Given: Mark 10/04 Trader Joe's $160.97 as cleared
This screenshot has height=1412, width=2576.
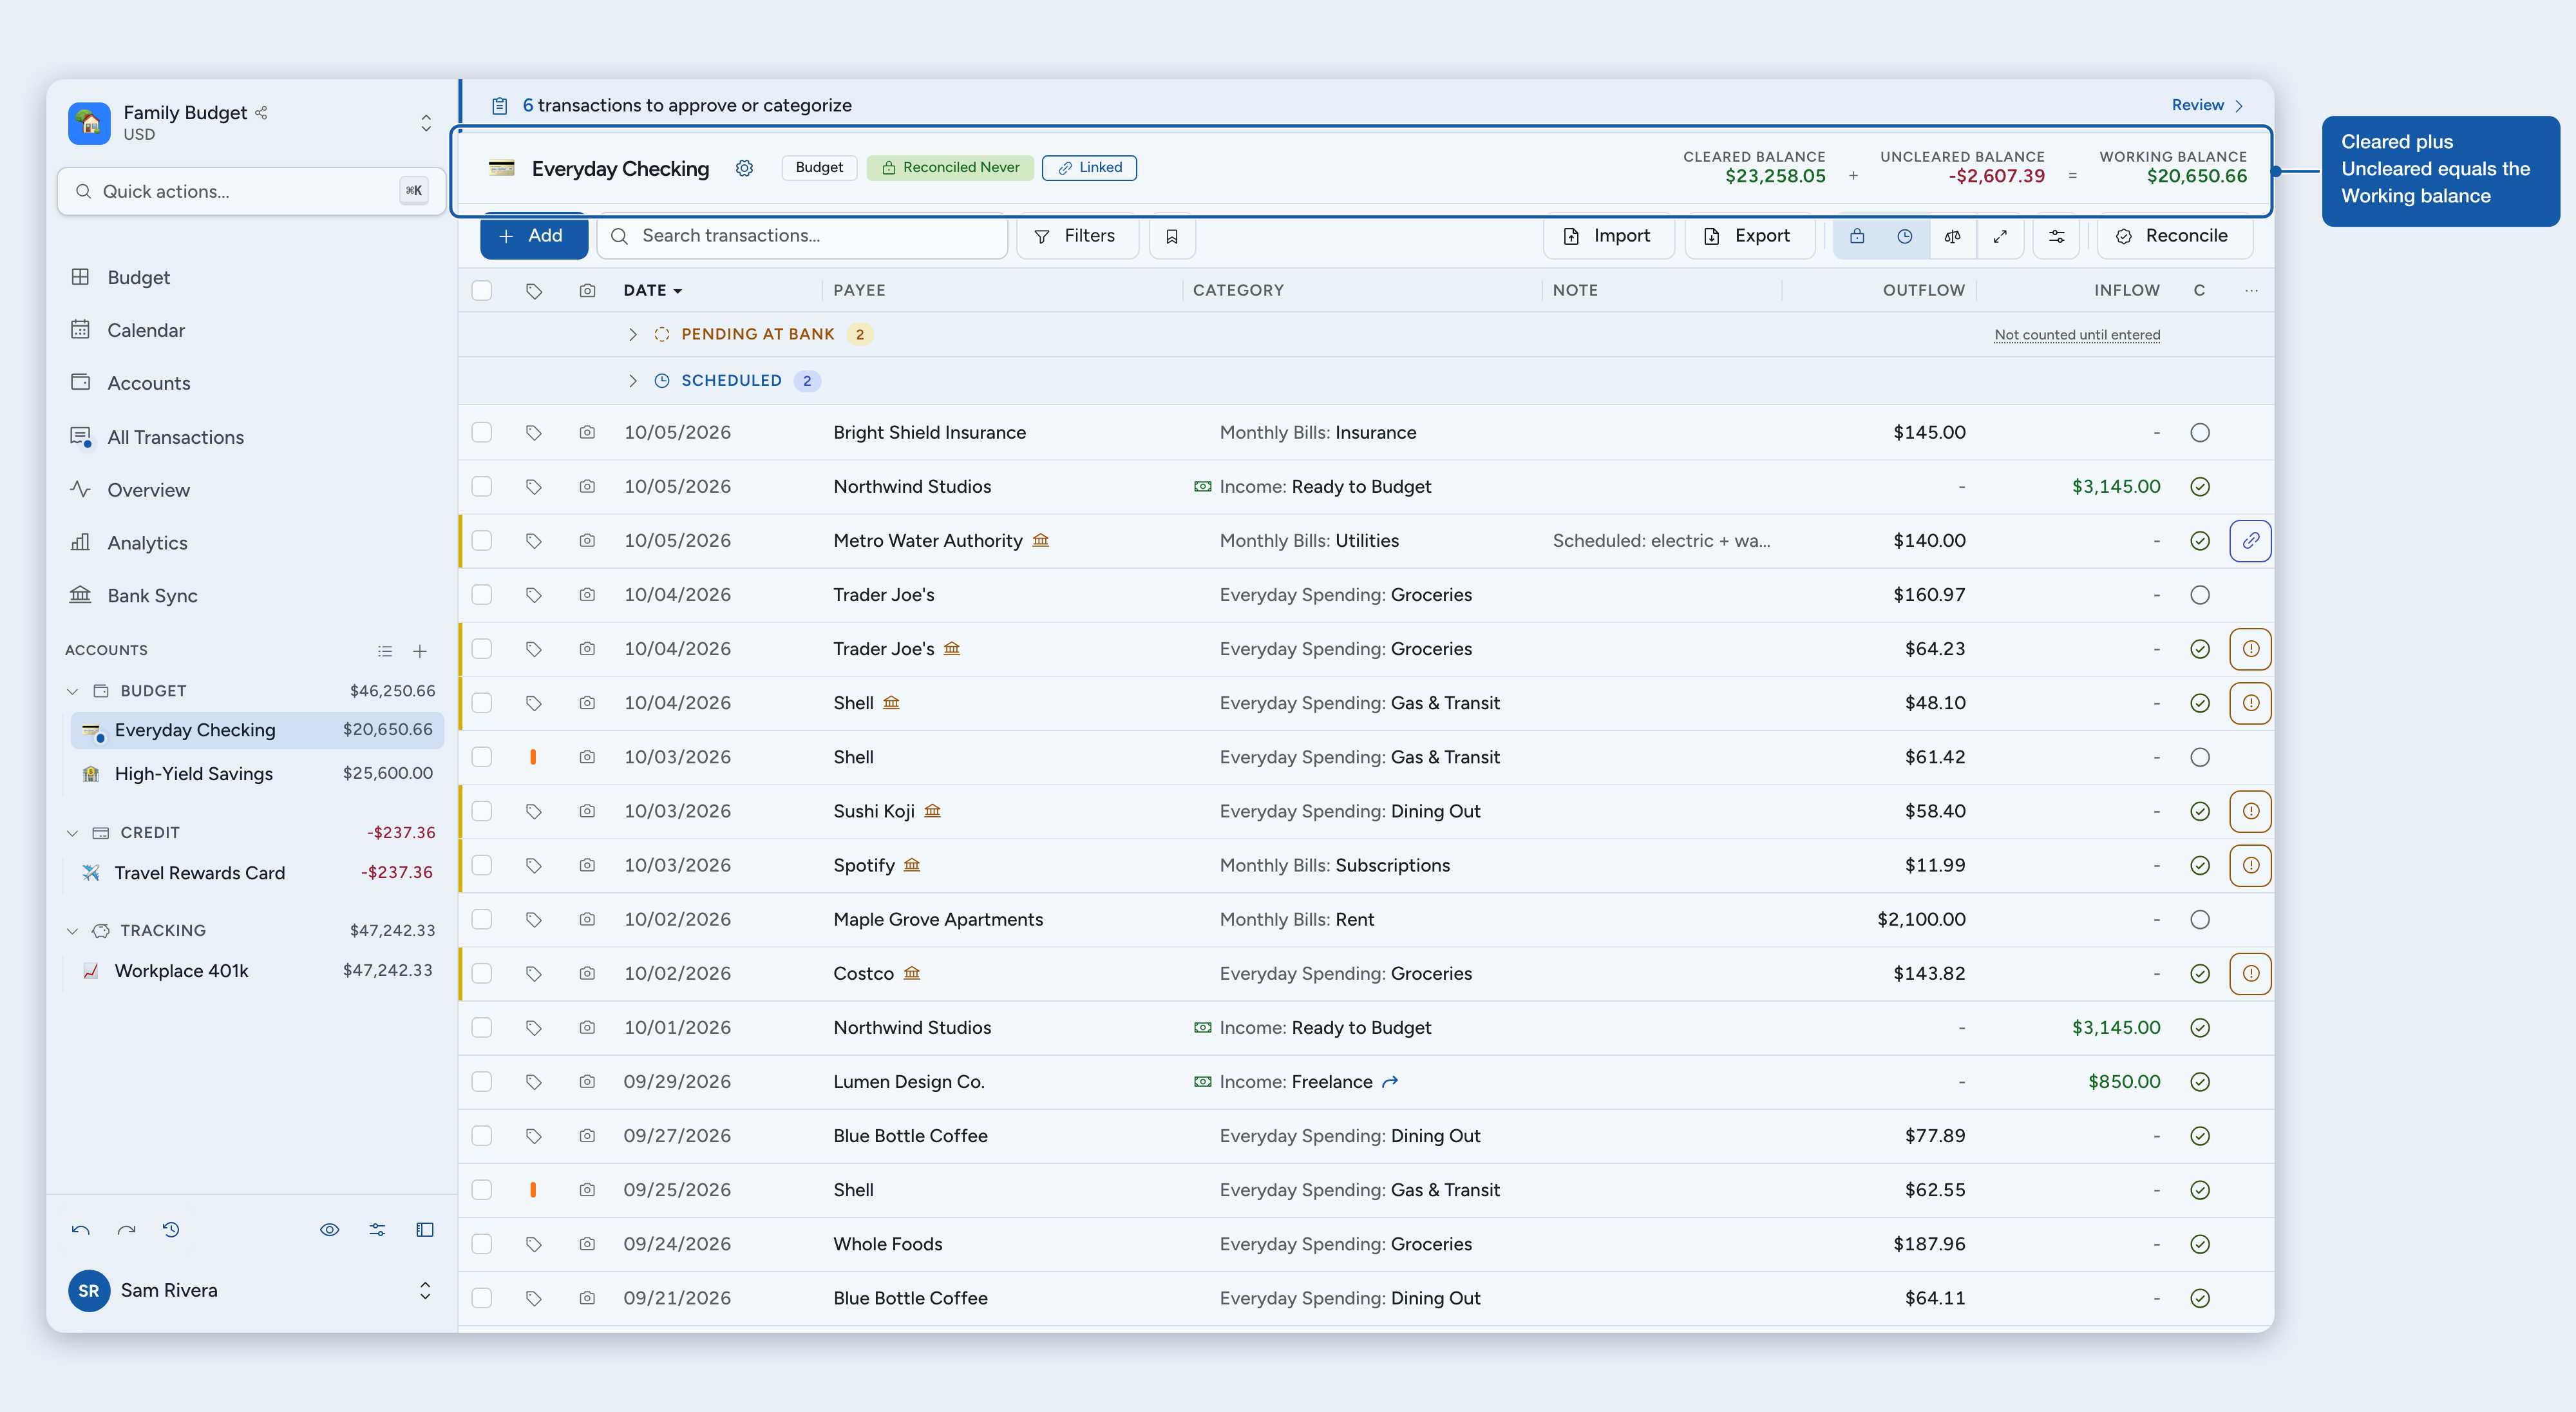Looking at the screenshot, I should click(x=2200, y=595).
